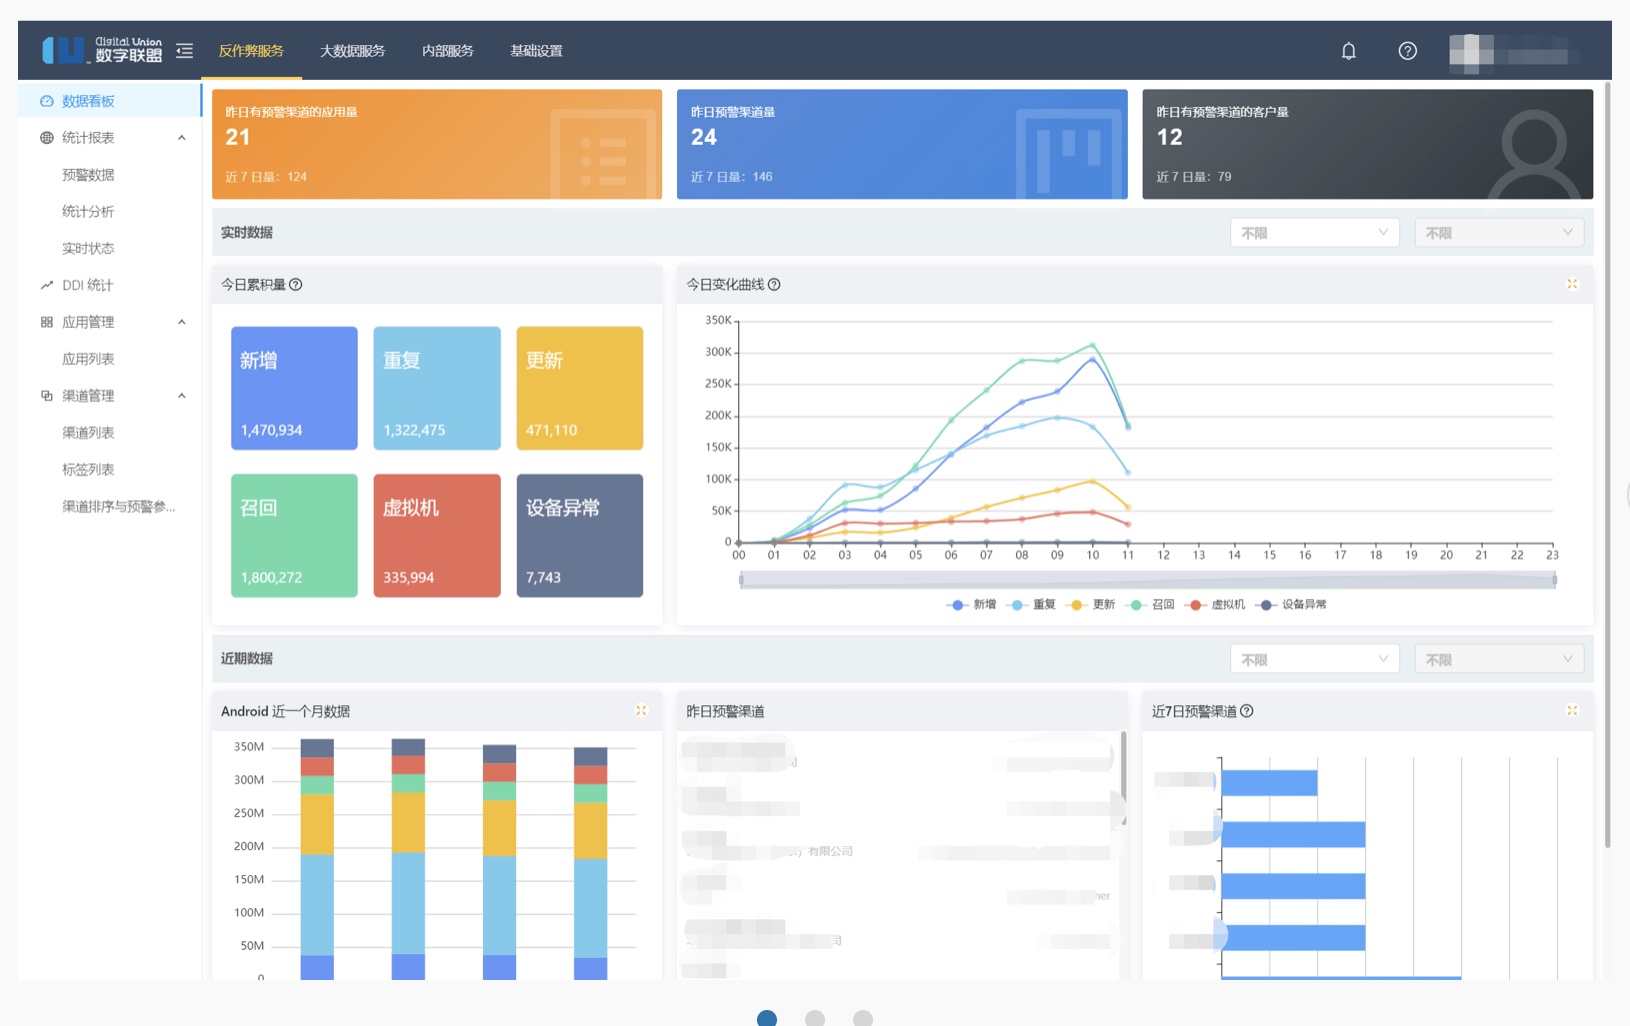This screenshot has width=1630, height=1026.
Task: Click the main page vertical scrollbar
Action: tap(1607, 465)
